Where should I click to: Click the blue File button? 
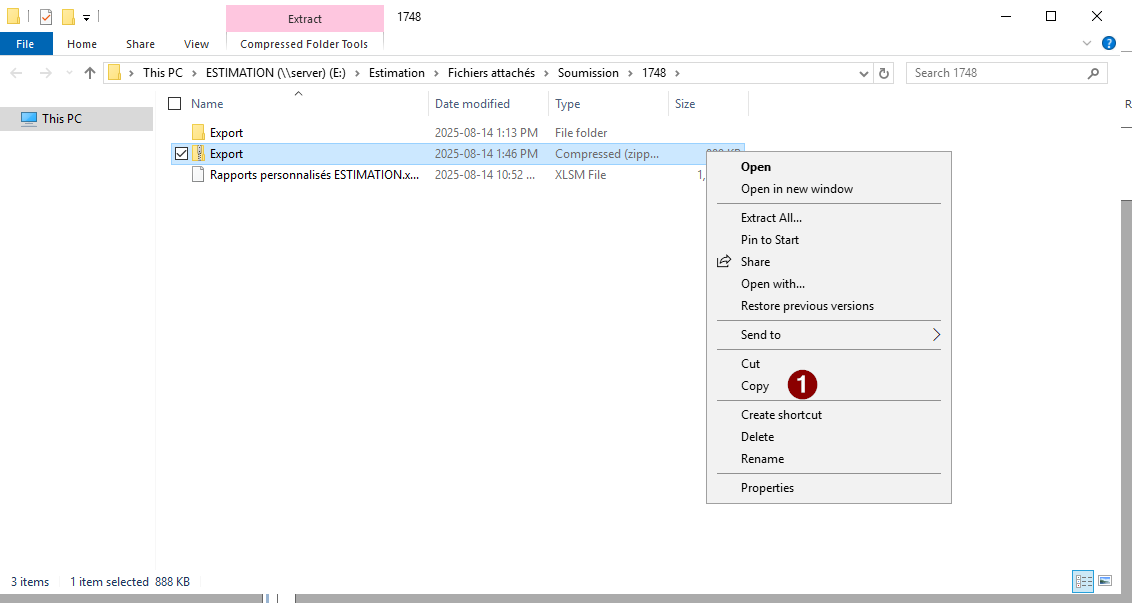(25, 44)
